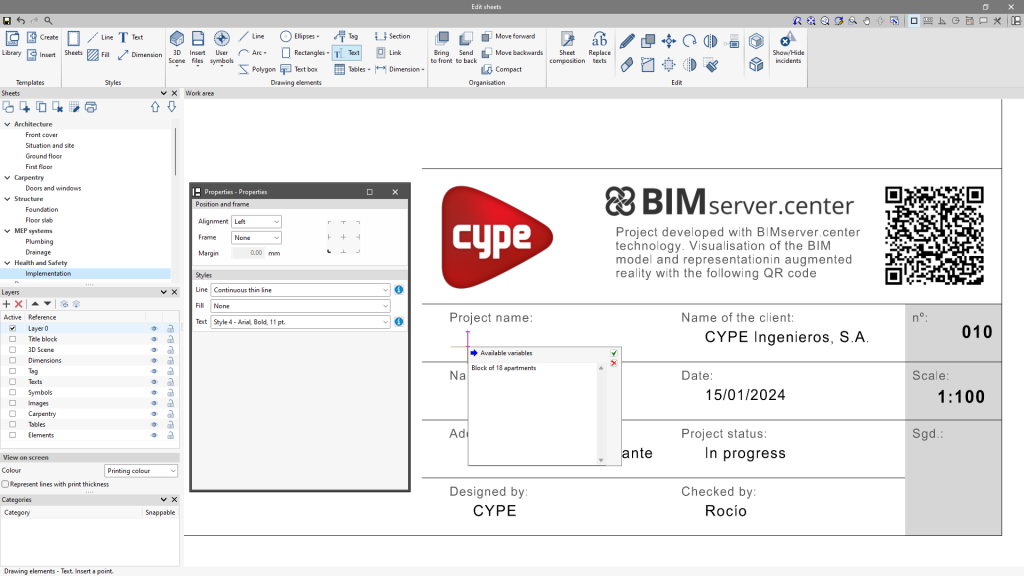Collapse the Architecture tree section
The image size is (1024, 576).
coord(7,123)
